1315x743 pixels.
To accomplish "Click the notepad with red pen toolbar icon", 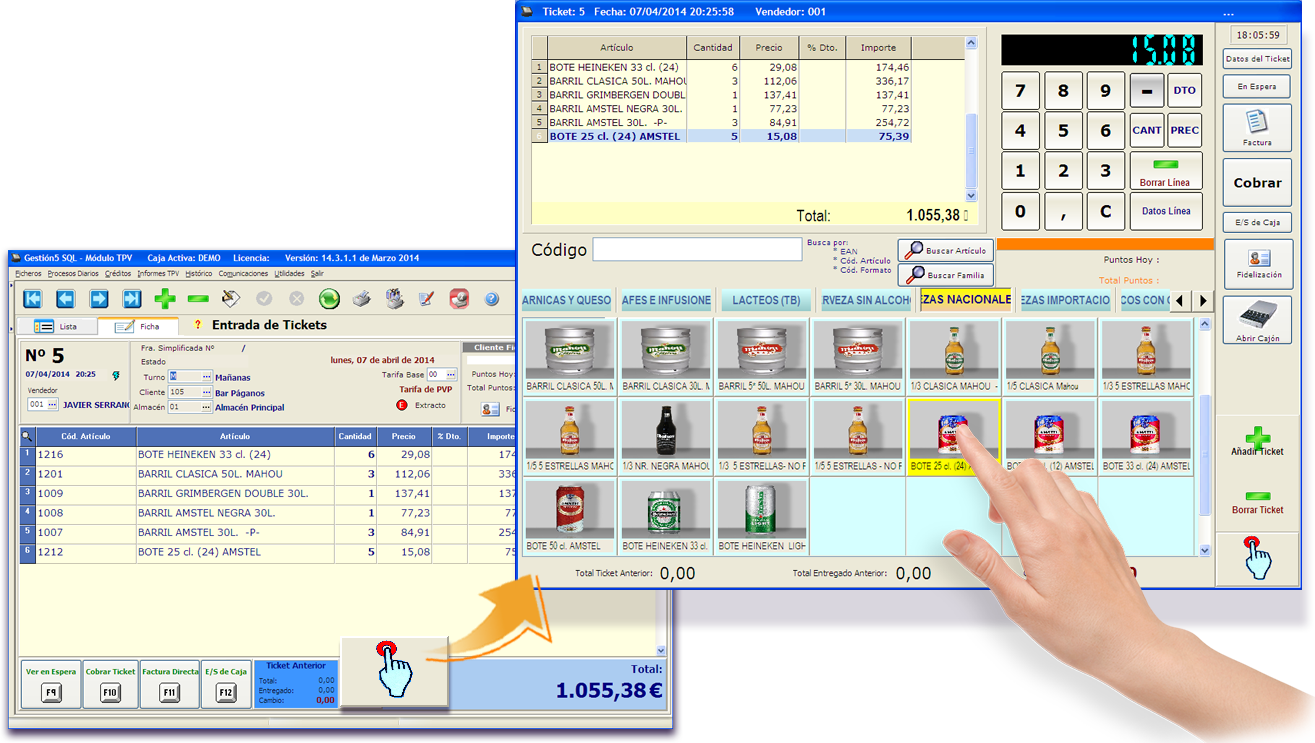I will point(427,298).
